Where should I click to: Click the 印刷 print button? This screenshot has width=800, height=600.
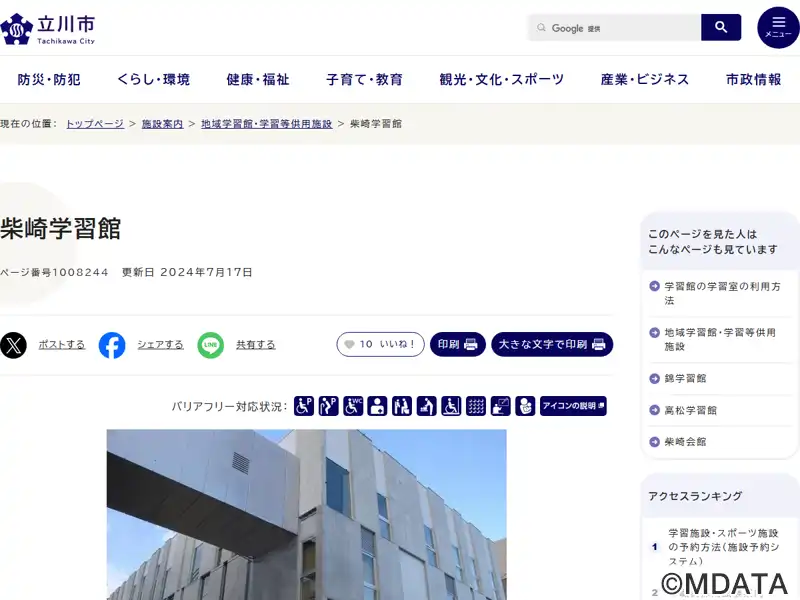458,344
